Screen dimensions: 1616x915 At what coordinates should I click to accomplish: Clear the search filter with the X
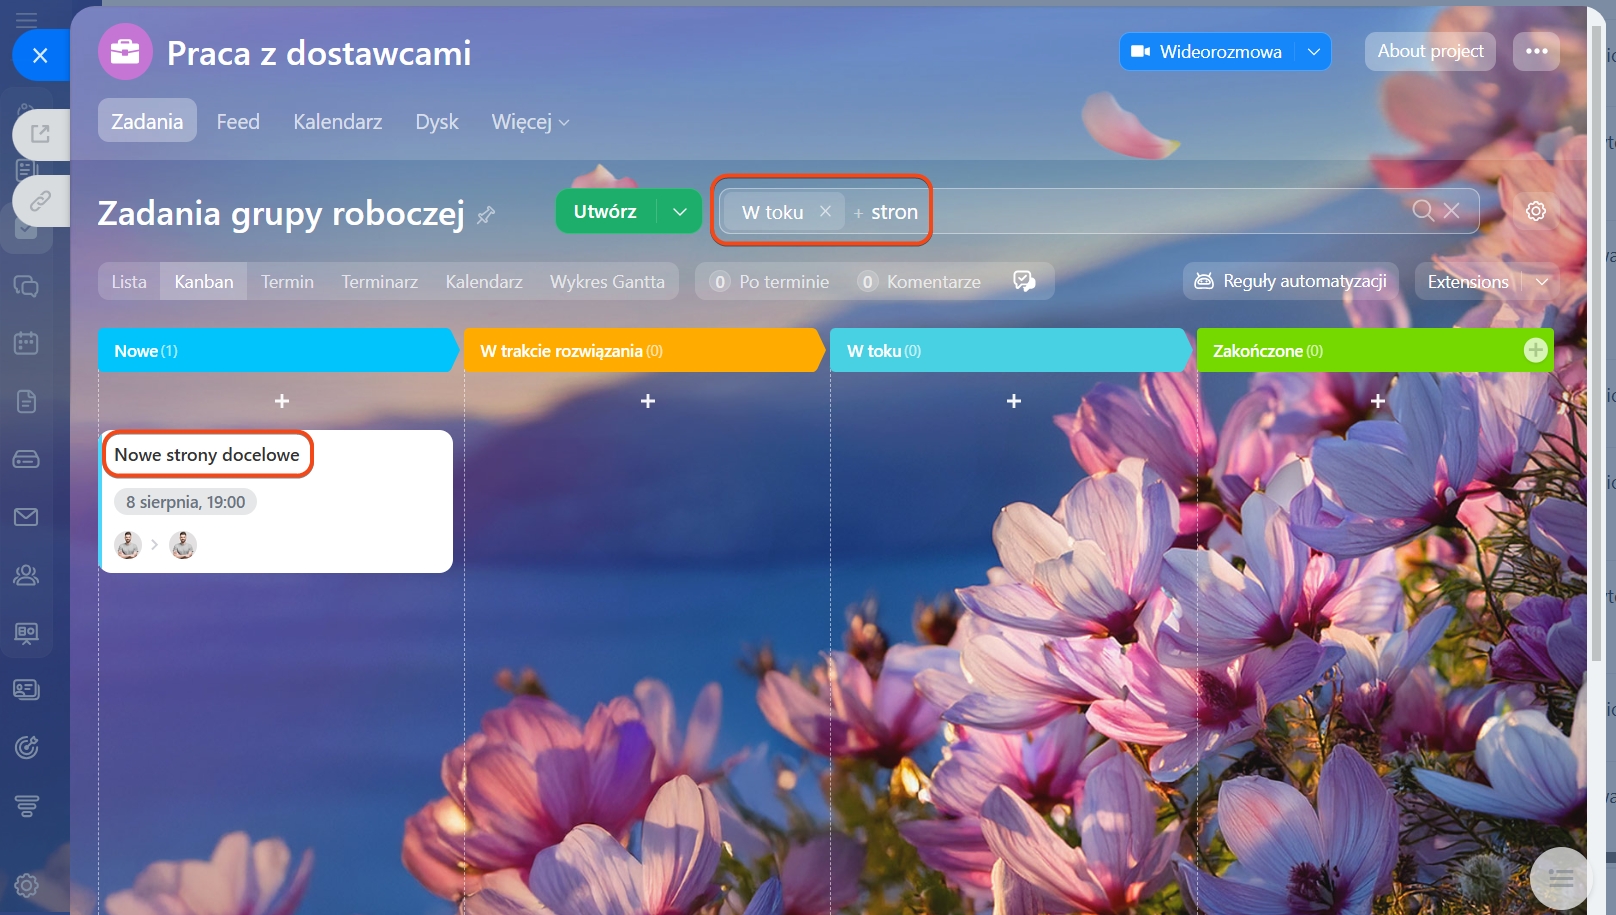tap(1452, 210)
